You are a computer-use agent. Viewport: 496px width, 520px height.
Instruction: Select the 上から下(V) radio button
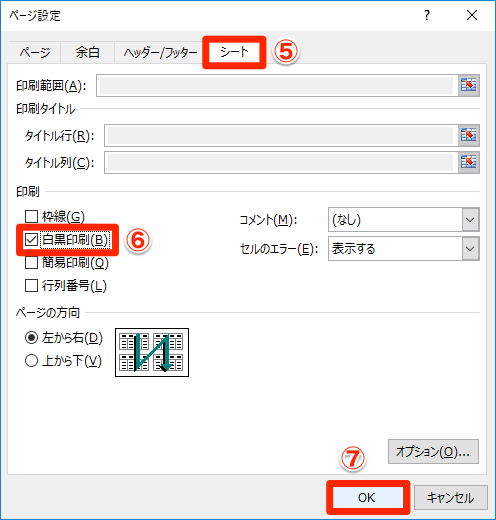click(31, 361)
